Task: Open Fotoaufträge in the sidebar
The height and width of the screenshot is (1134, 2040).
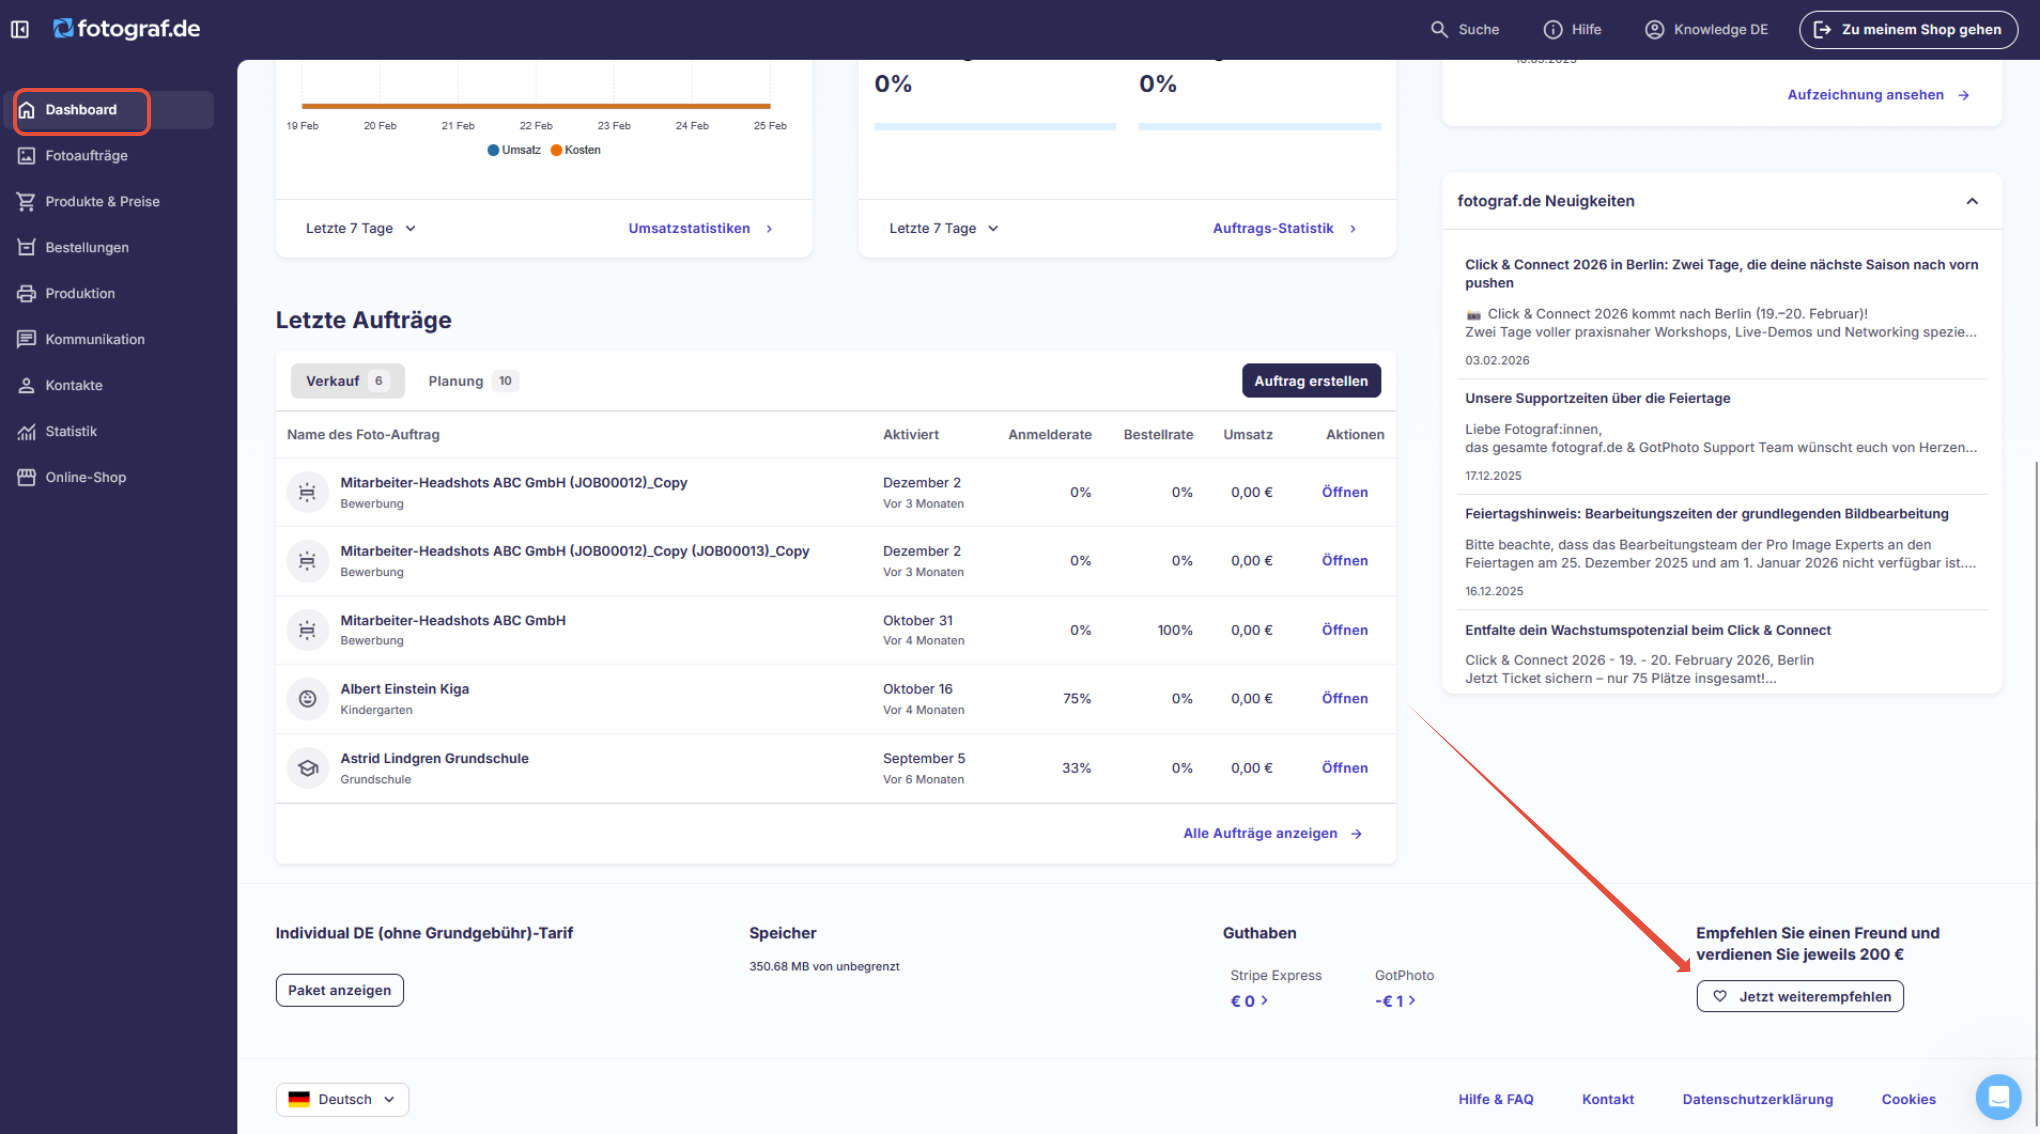Action: click(x=86, y=155)
